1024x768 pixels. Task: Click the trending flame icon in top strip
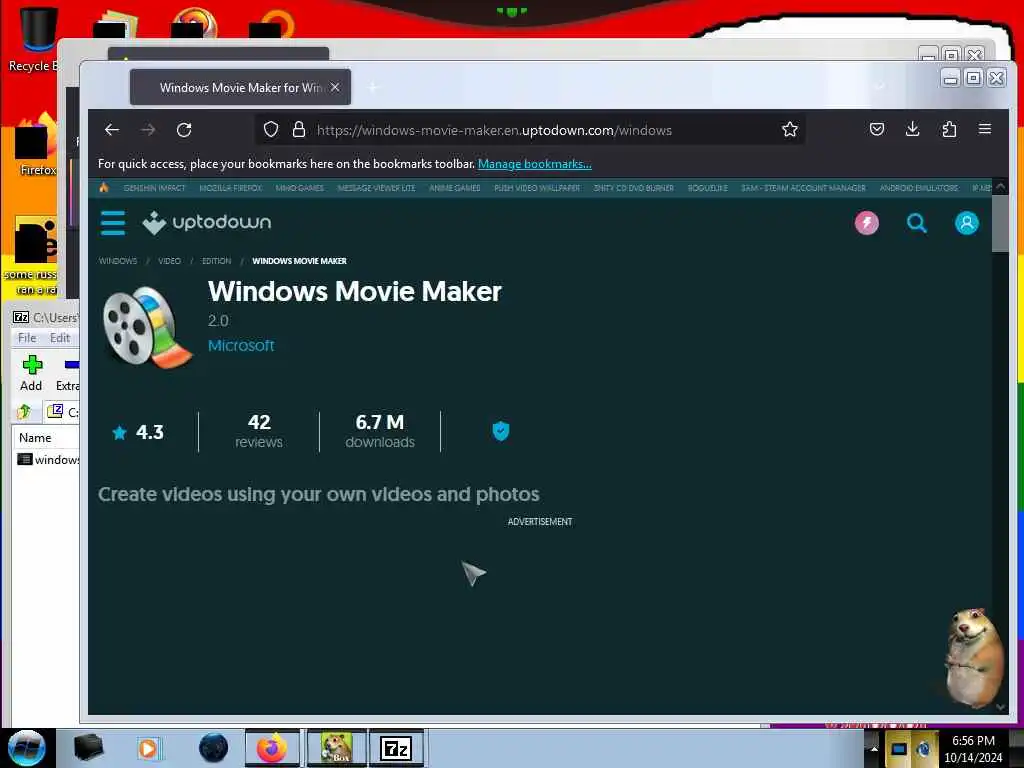(104, 187)
